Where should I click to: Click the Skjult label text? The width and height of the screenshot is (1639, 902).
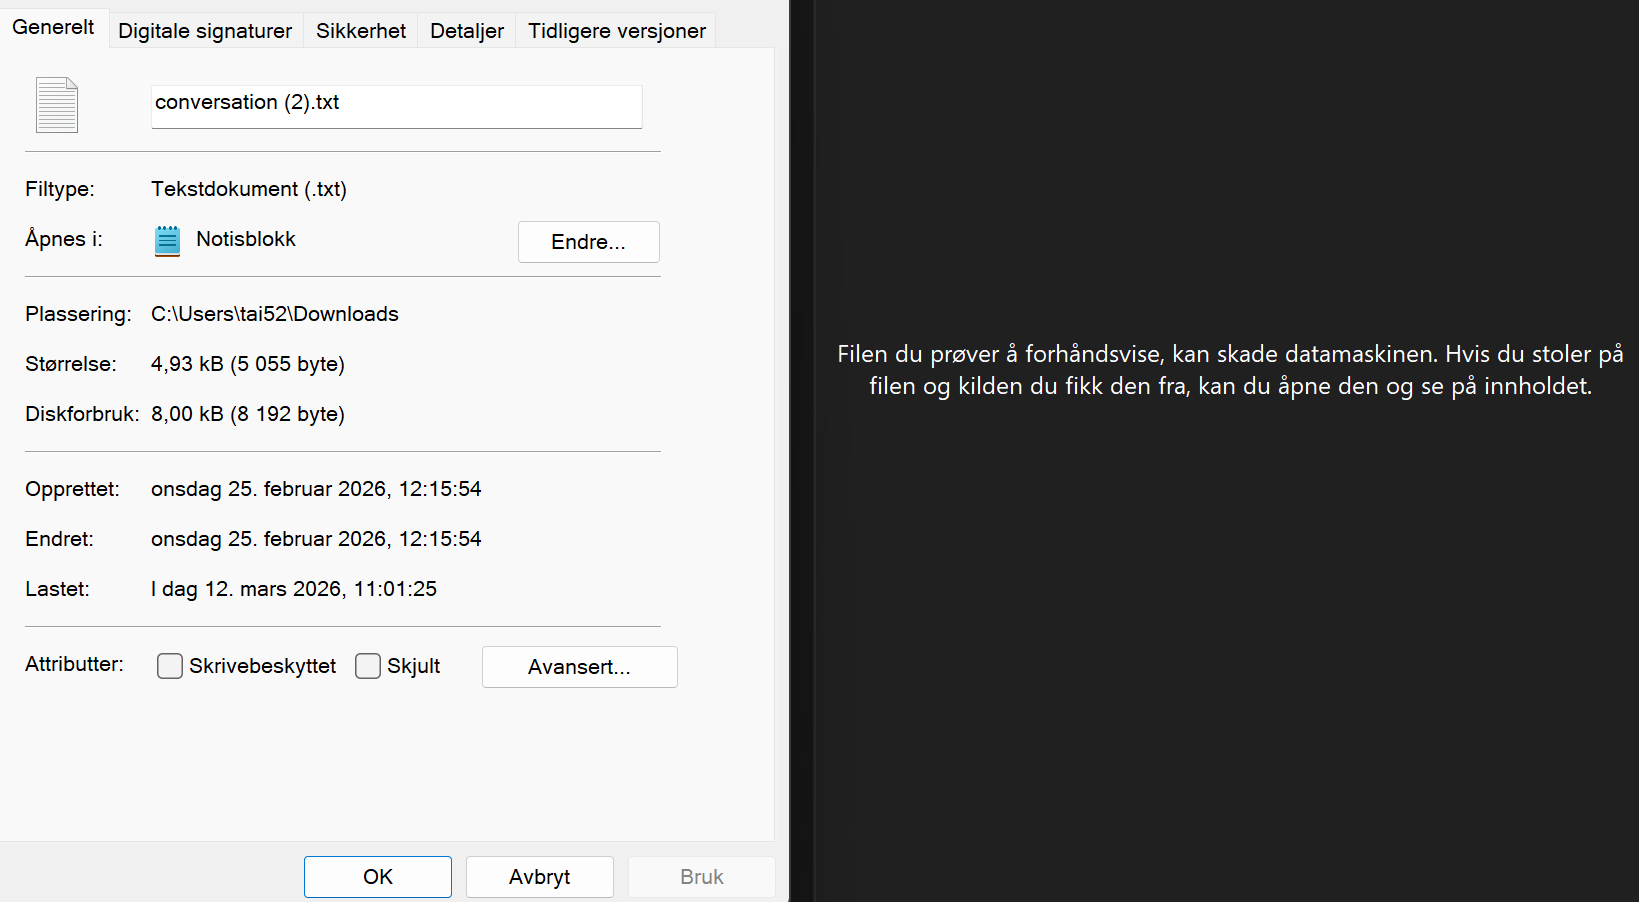coord(414,666)
